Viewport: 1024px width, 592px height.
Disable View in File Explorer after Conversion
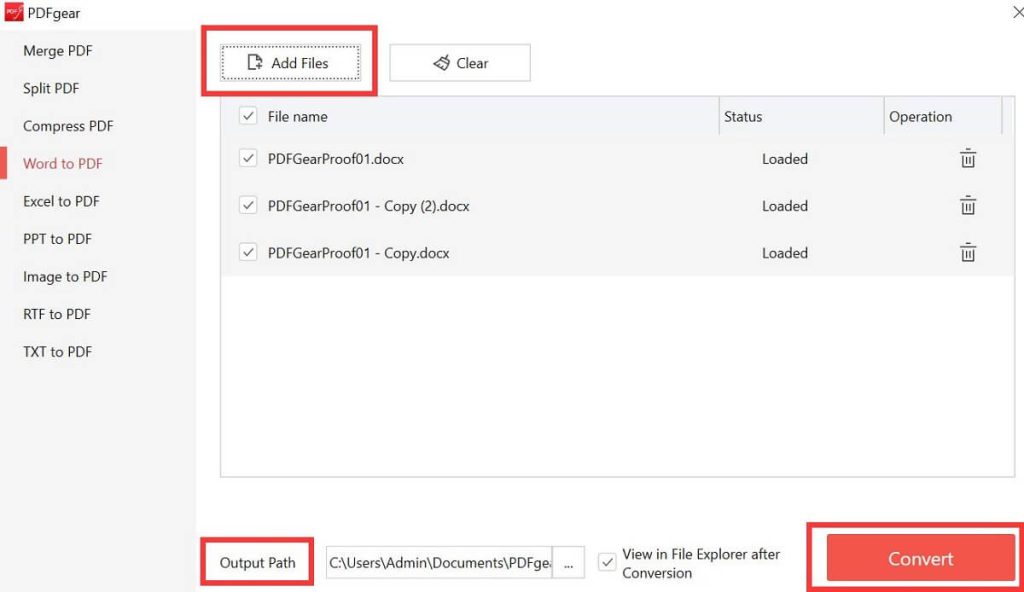tap(607, 562)
